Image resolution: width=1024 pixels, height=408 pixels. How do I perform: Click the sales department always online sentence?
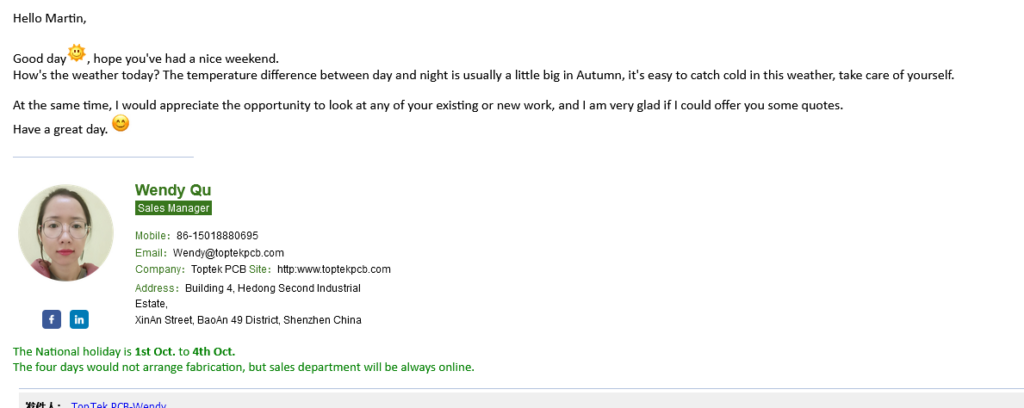(244, 367)
